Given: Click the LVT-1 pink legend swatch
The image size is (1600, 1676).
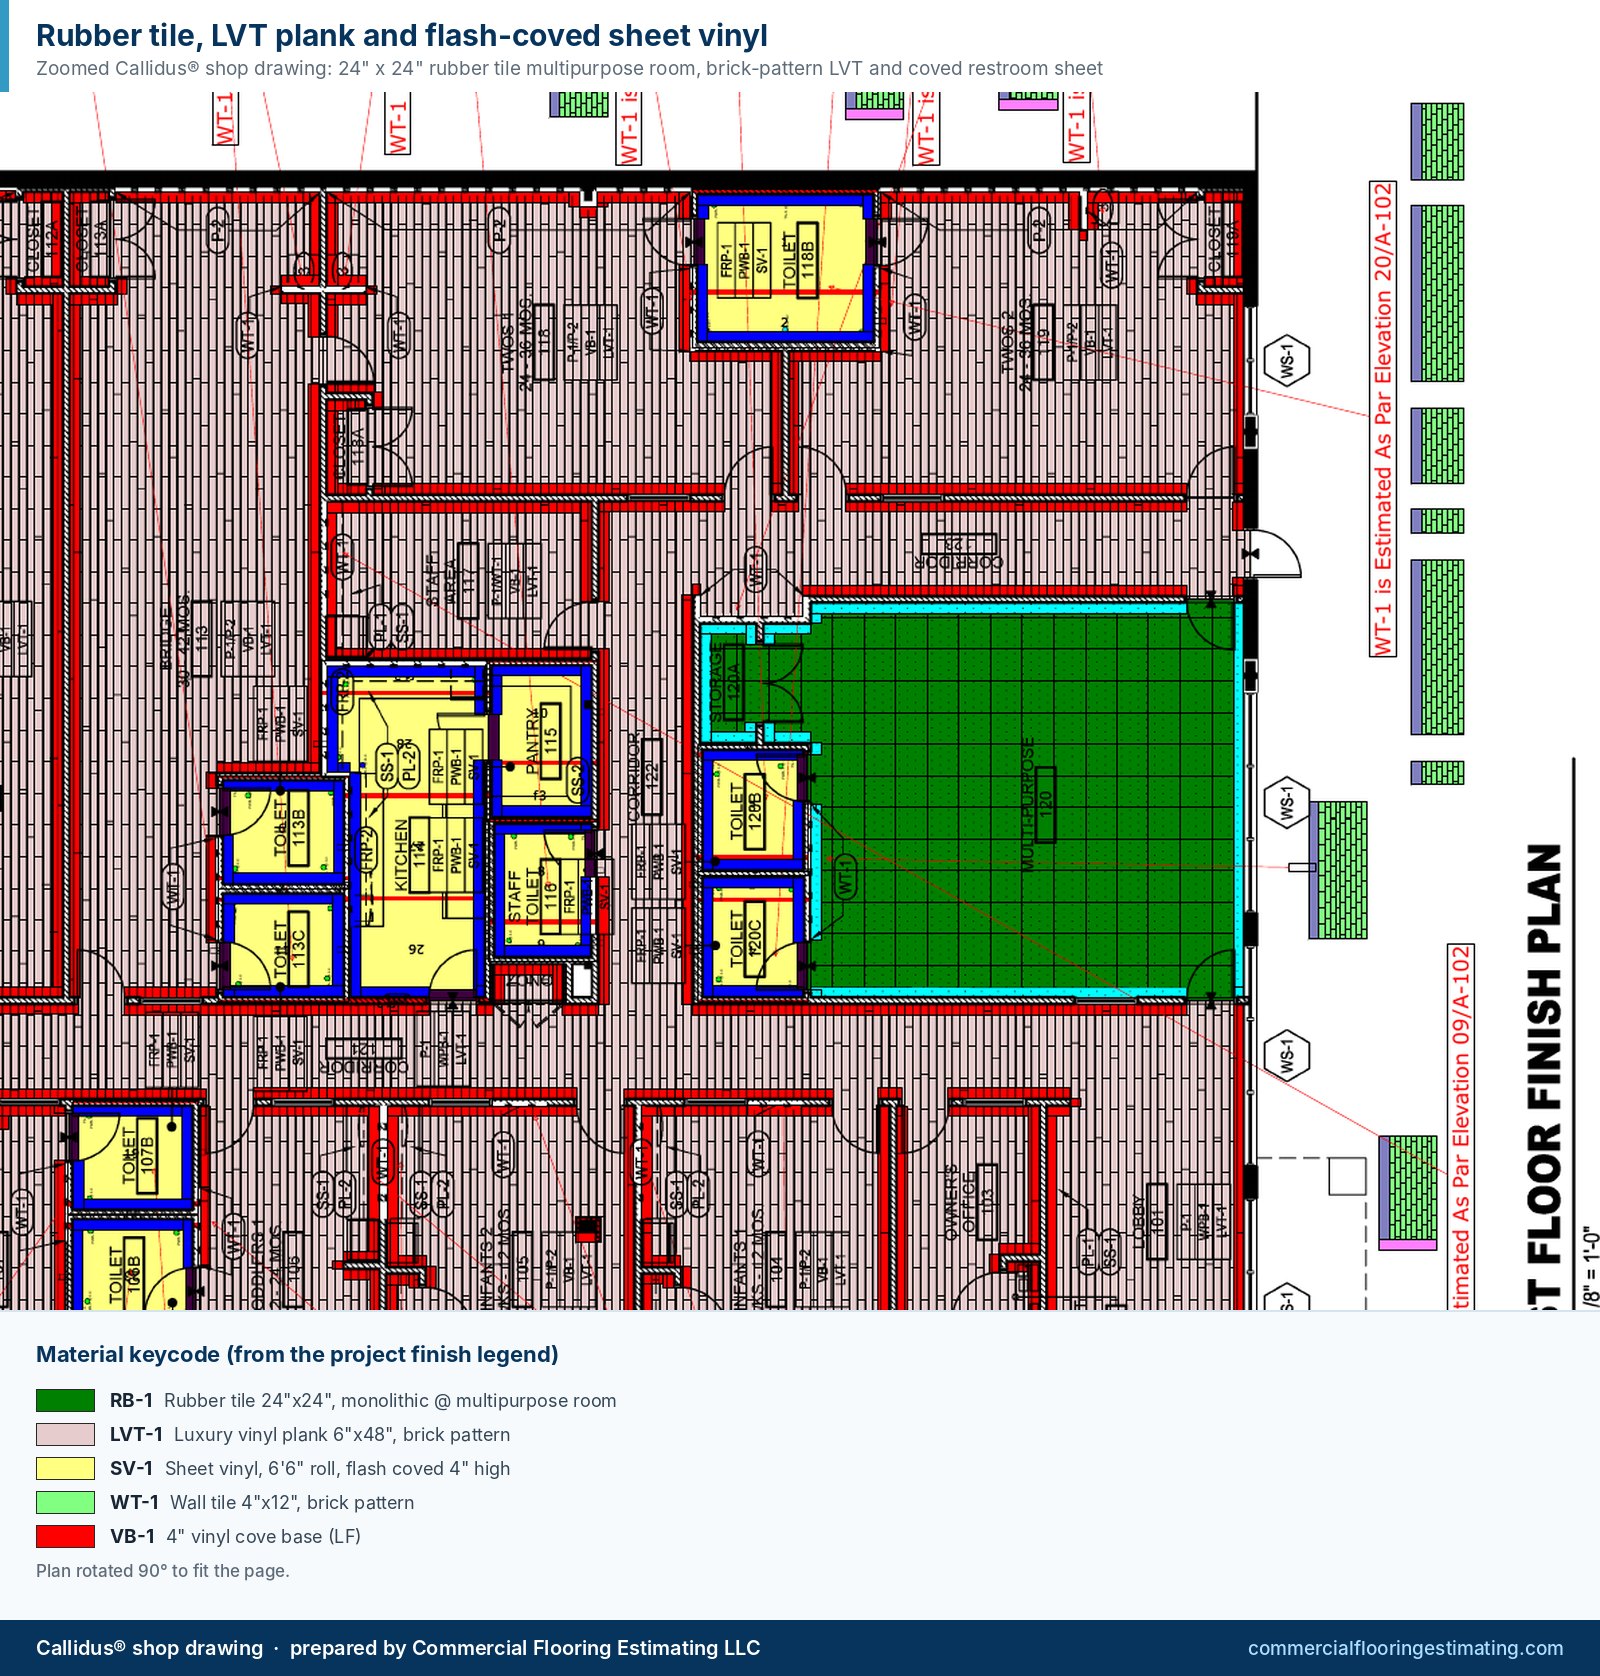Looking at the screenshot, I should (x=65, y=1434).
